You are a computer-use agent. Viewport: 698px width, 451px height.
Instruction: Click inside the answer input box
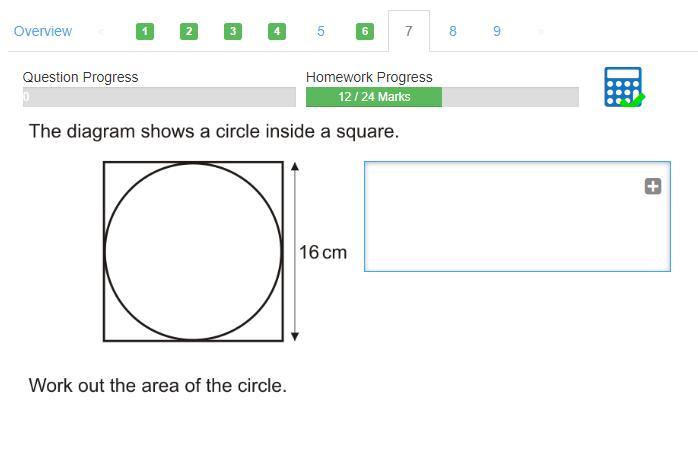click(517, 216)
